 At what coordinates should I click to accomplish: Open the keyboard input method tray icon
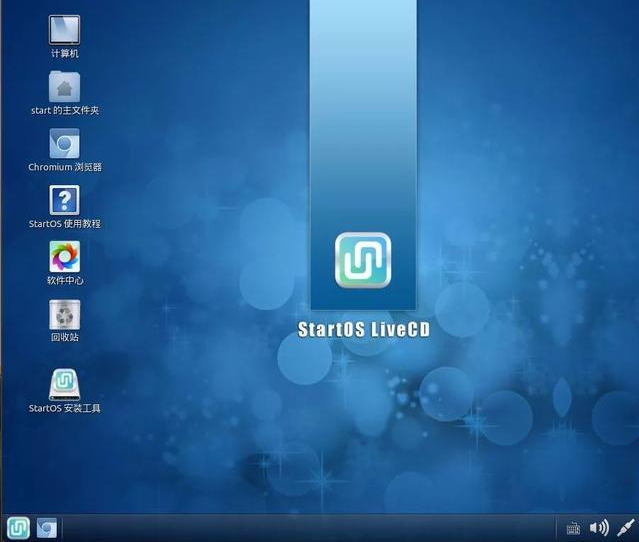point(573,528)
